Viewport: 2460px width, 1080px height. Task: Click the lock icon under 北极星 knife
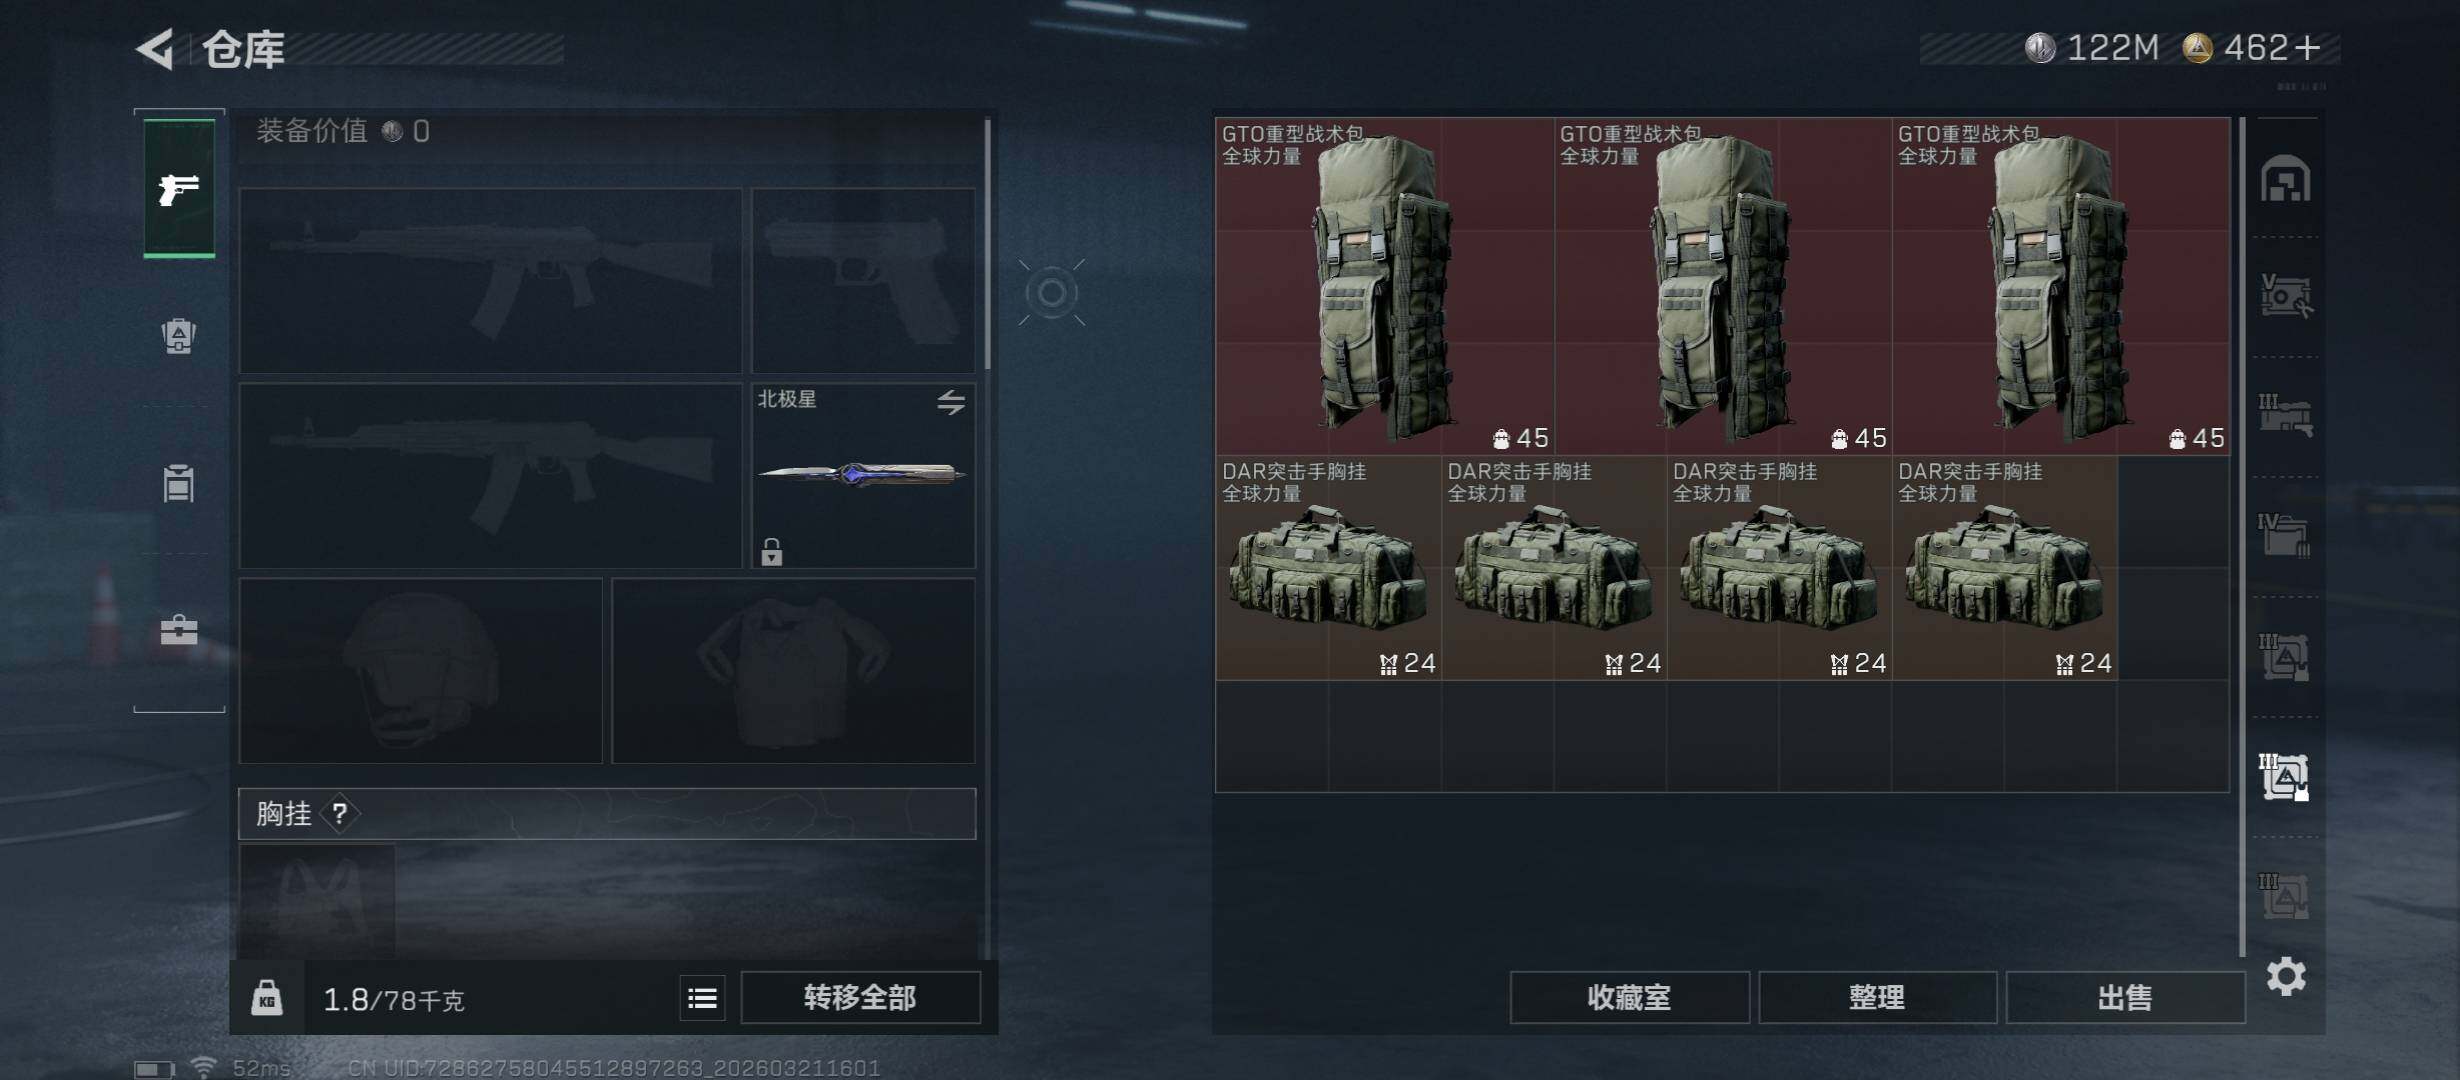pos(771,551)
